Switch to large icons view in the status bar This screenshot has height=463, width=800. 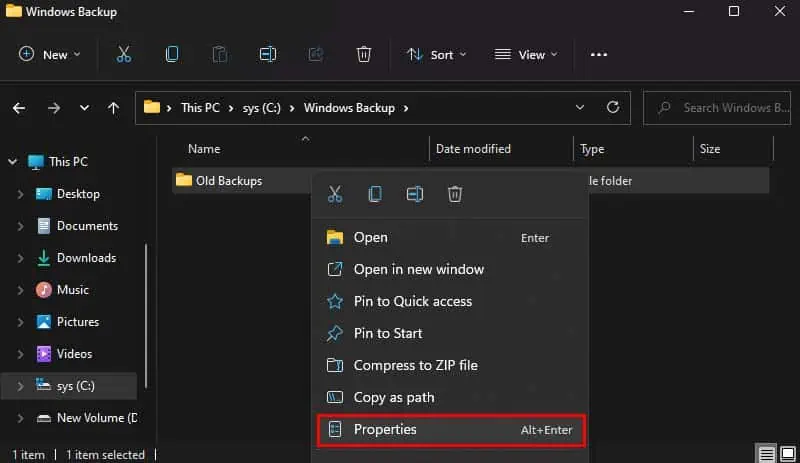coord(788,453)
